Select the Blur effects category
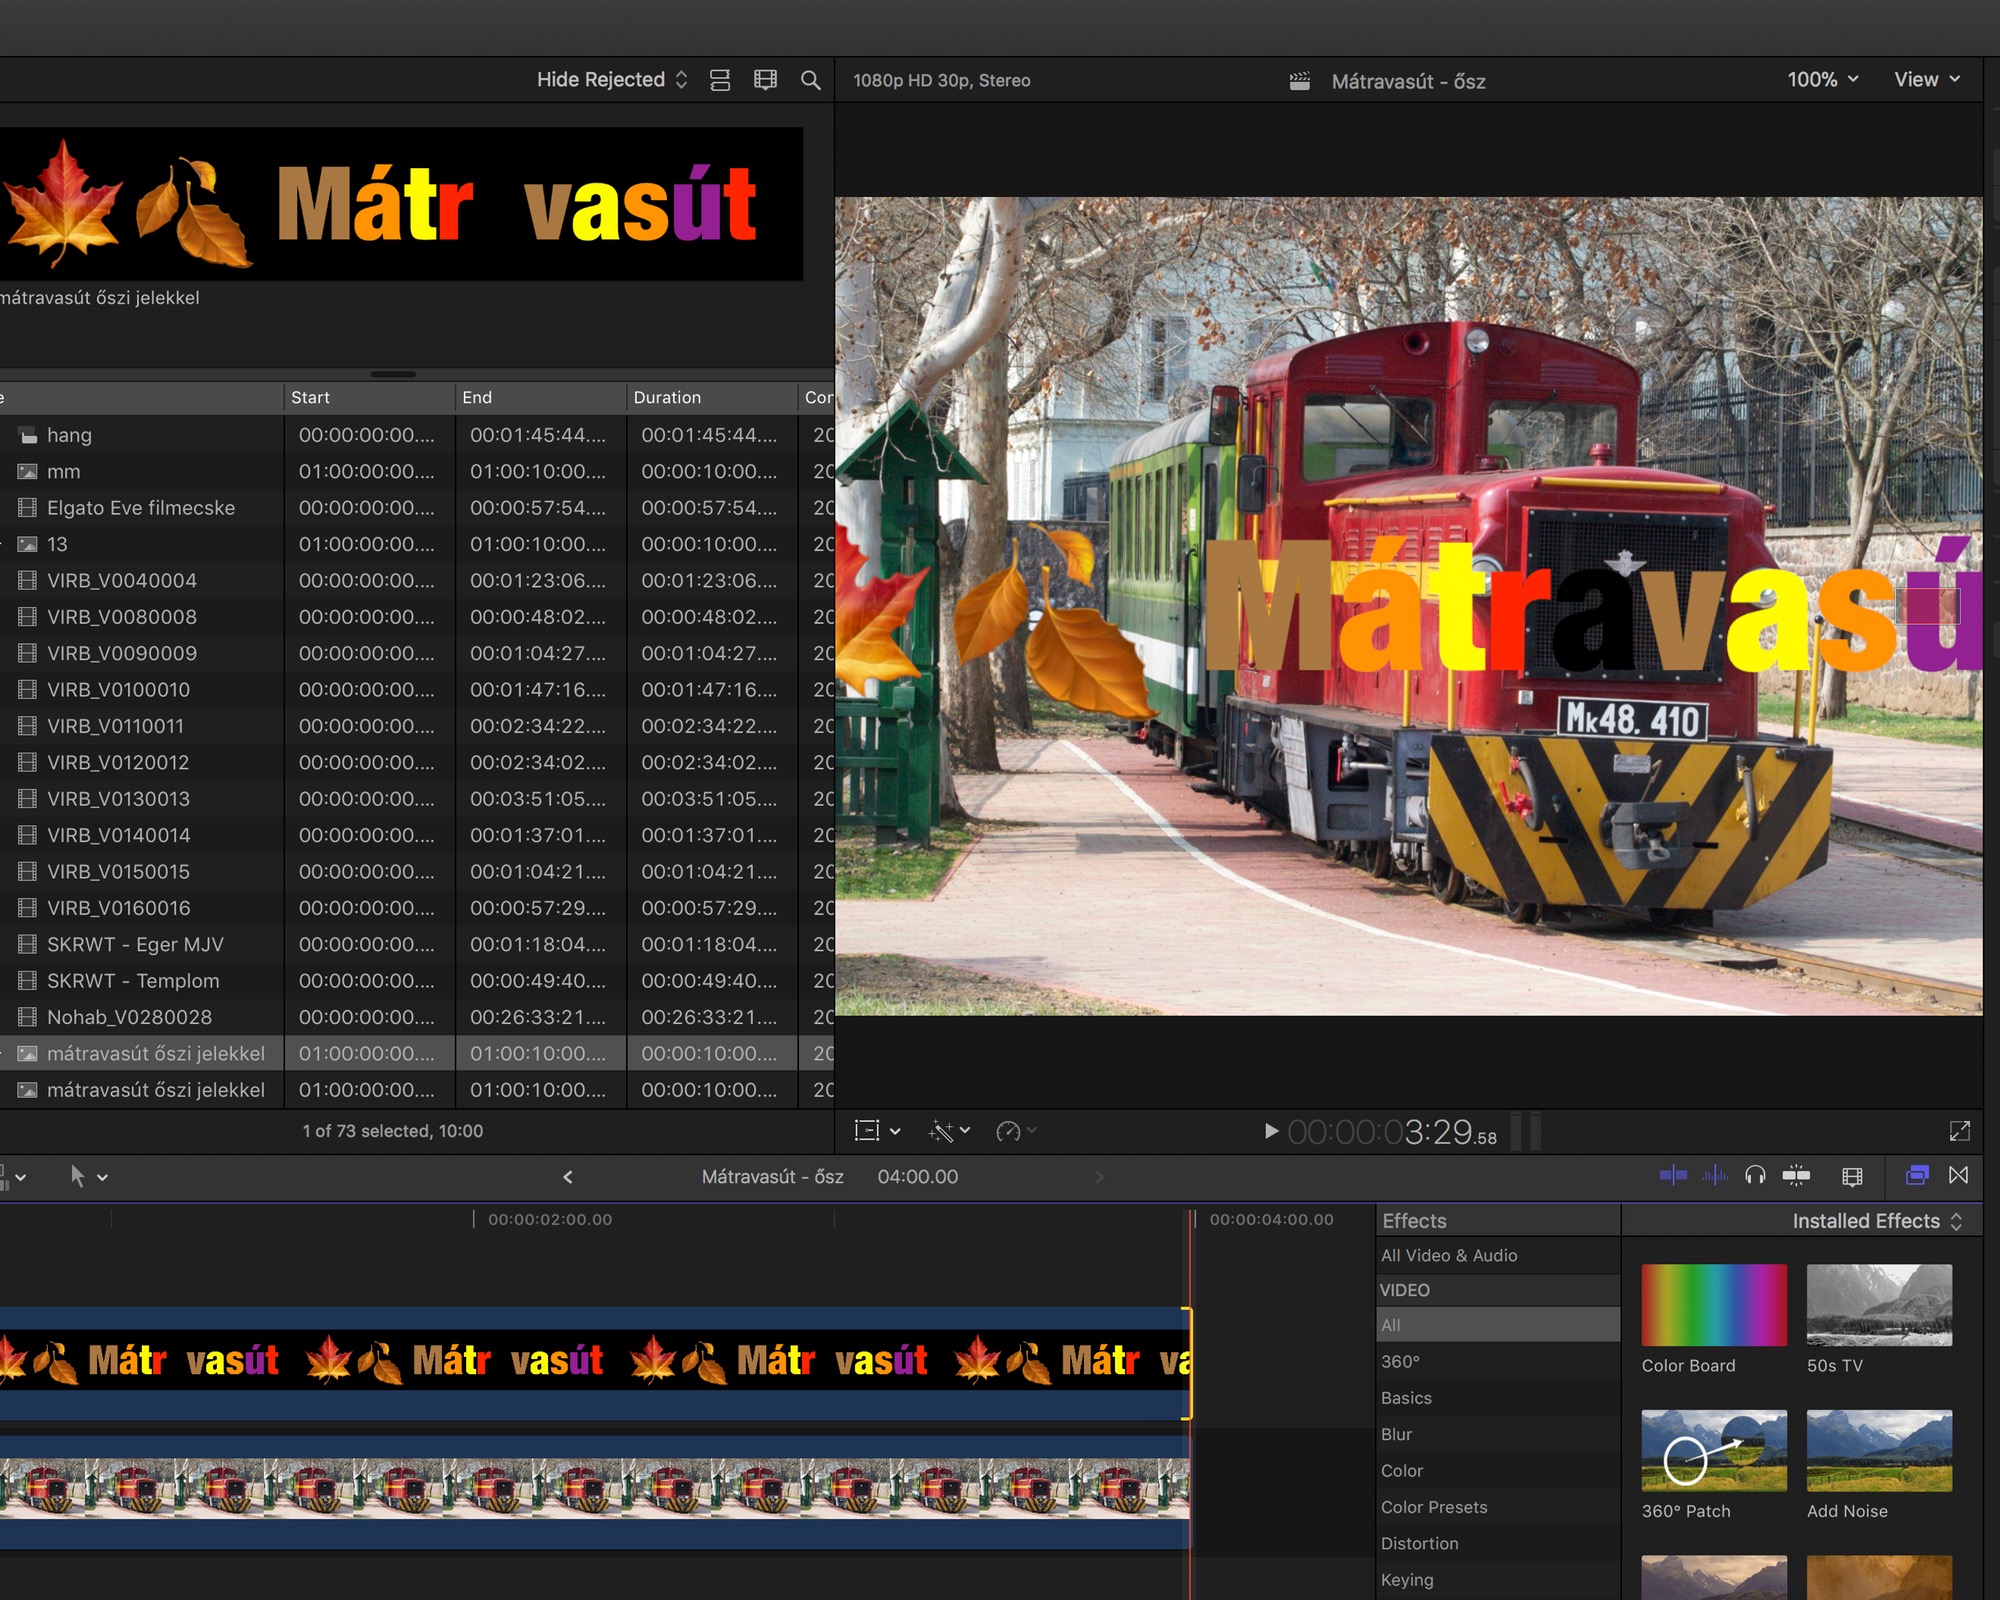Viewport: 2000px width, 1600px height. point(1396,1434)
